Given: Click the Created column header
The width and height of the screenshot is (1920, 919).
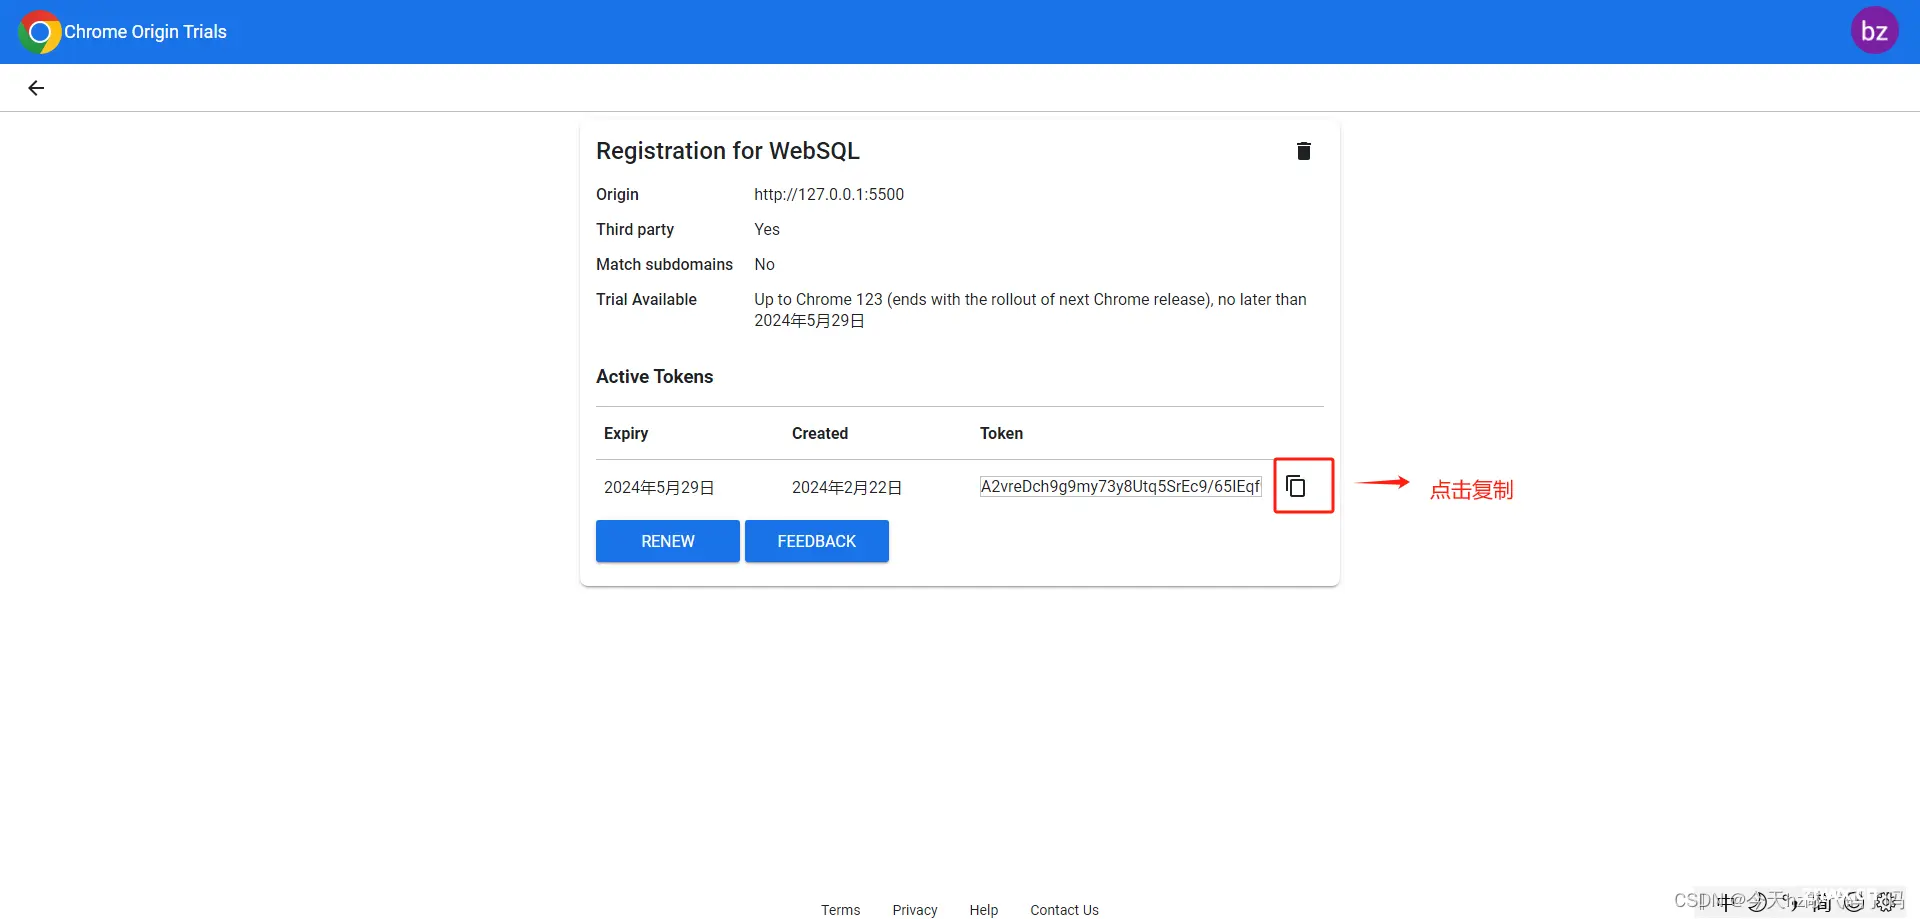Looking at the screenshot, I should (820, 434).
